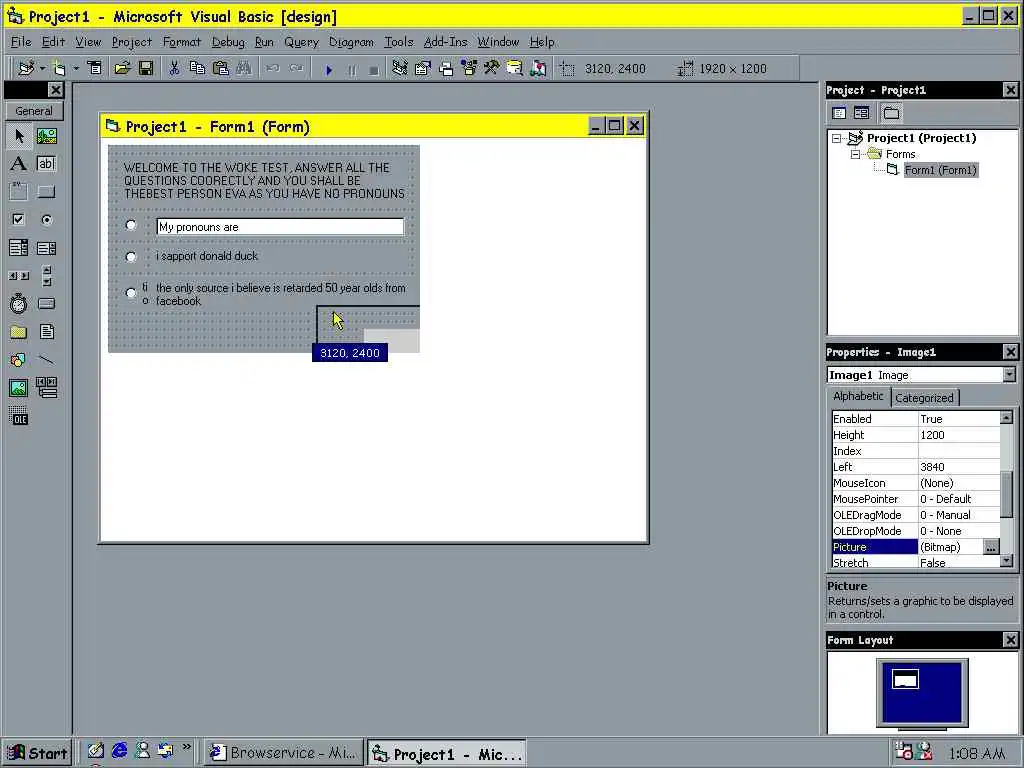This screenshot has height=768, width=1024.
Task: Switch to Browservice taskbar window
Action: (x=283, y=753)
